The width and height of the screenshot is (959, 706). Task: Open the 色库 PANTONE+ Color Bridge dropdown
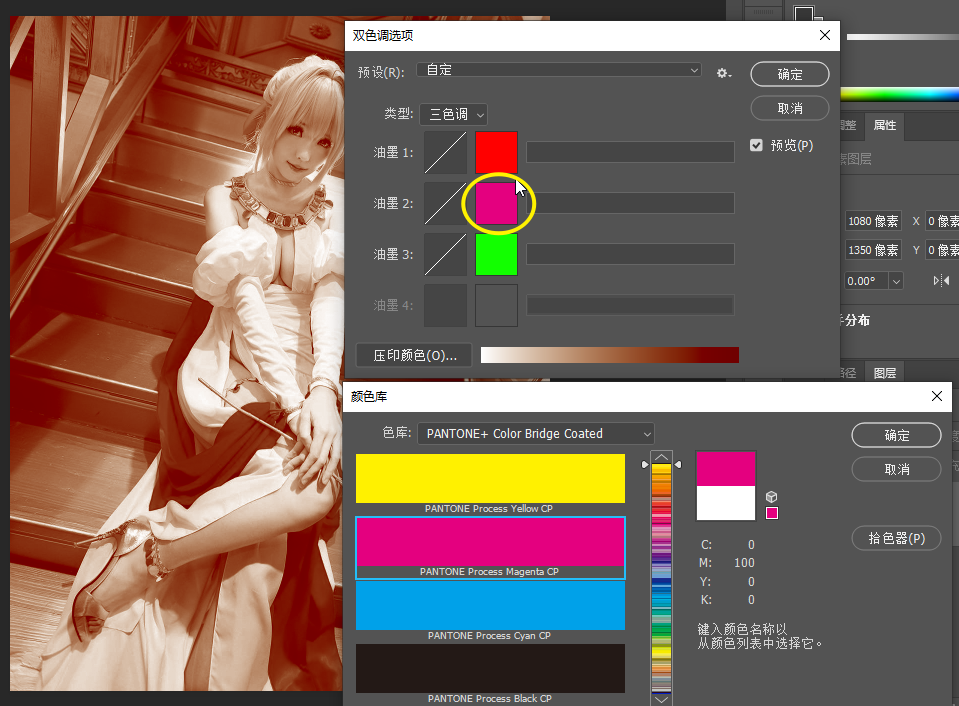click(536, 434)
